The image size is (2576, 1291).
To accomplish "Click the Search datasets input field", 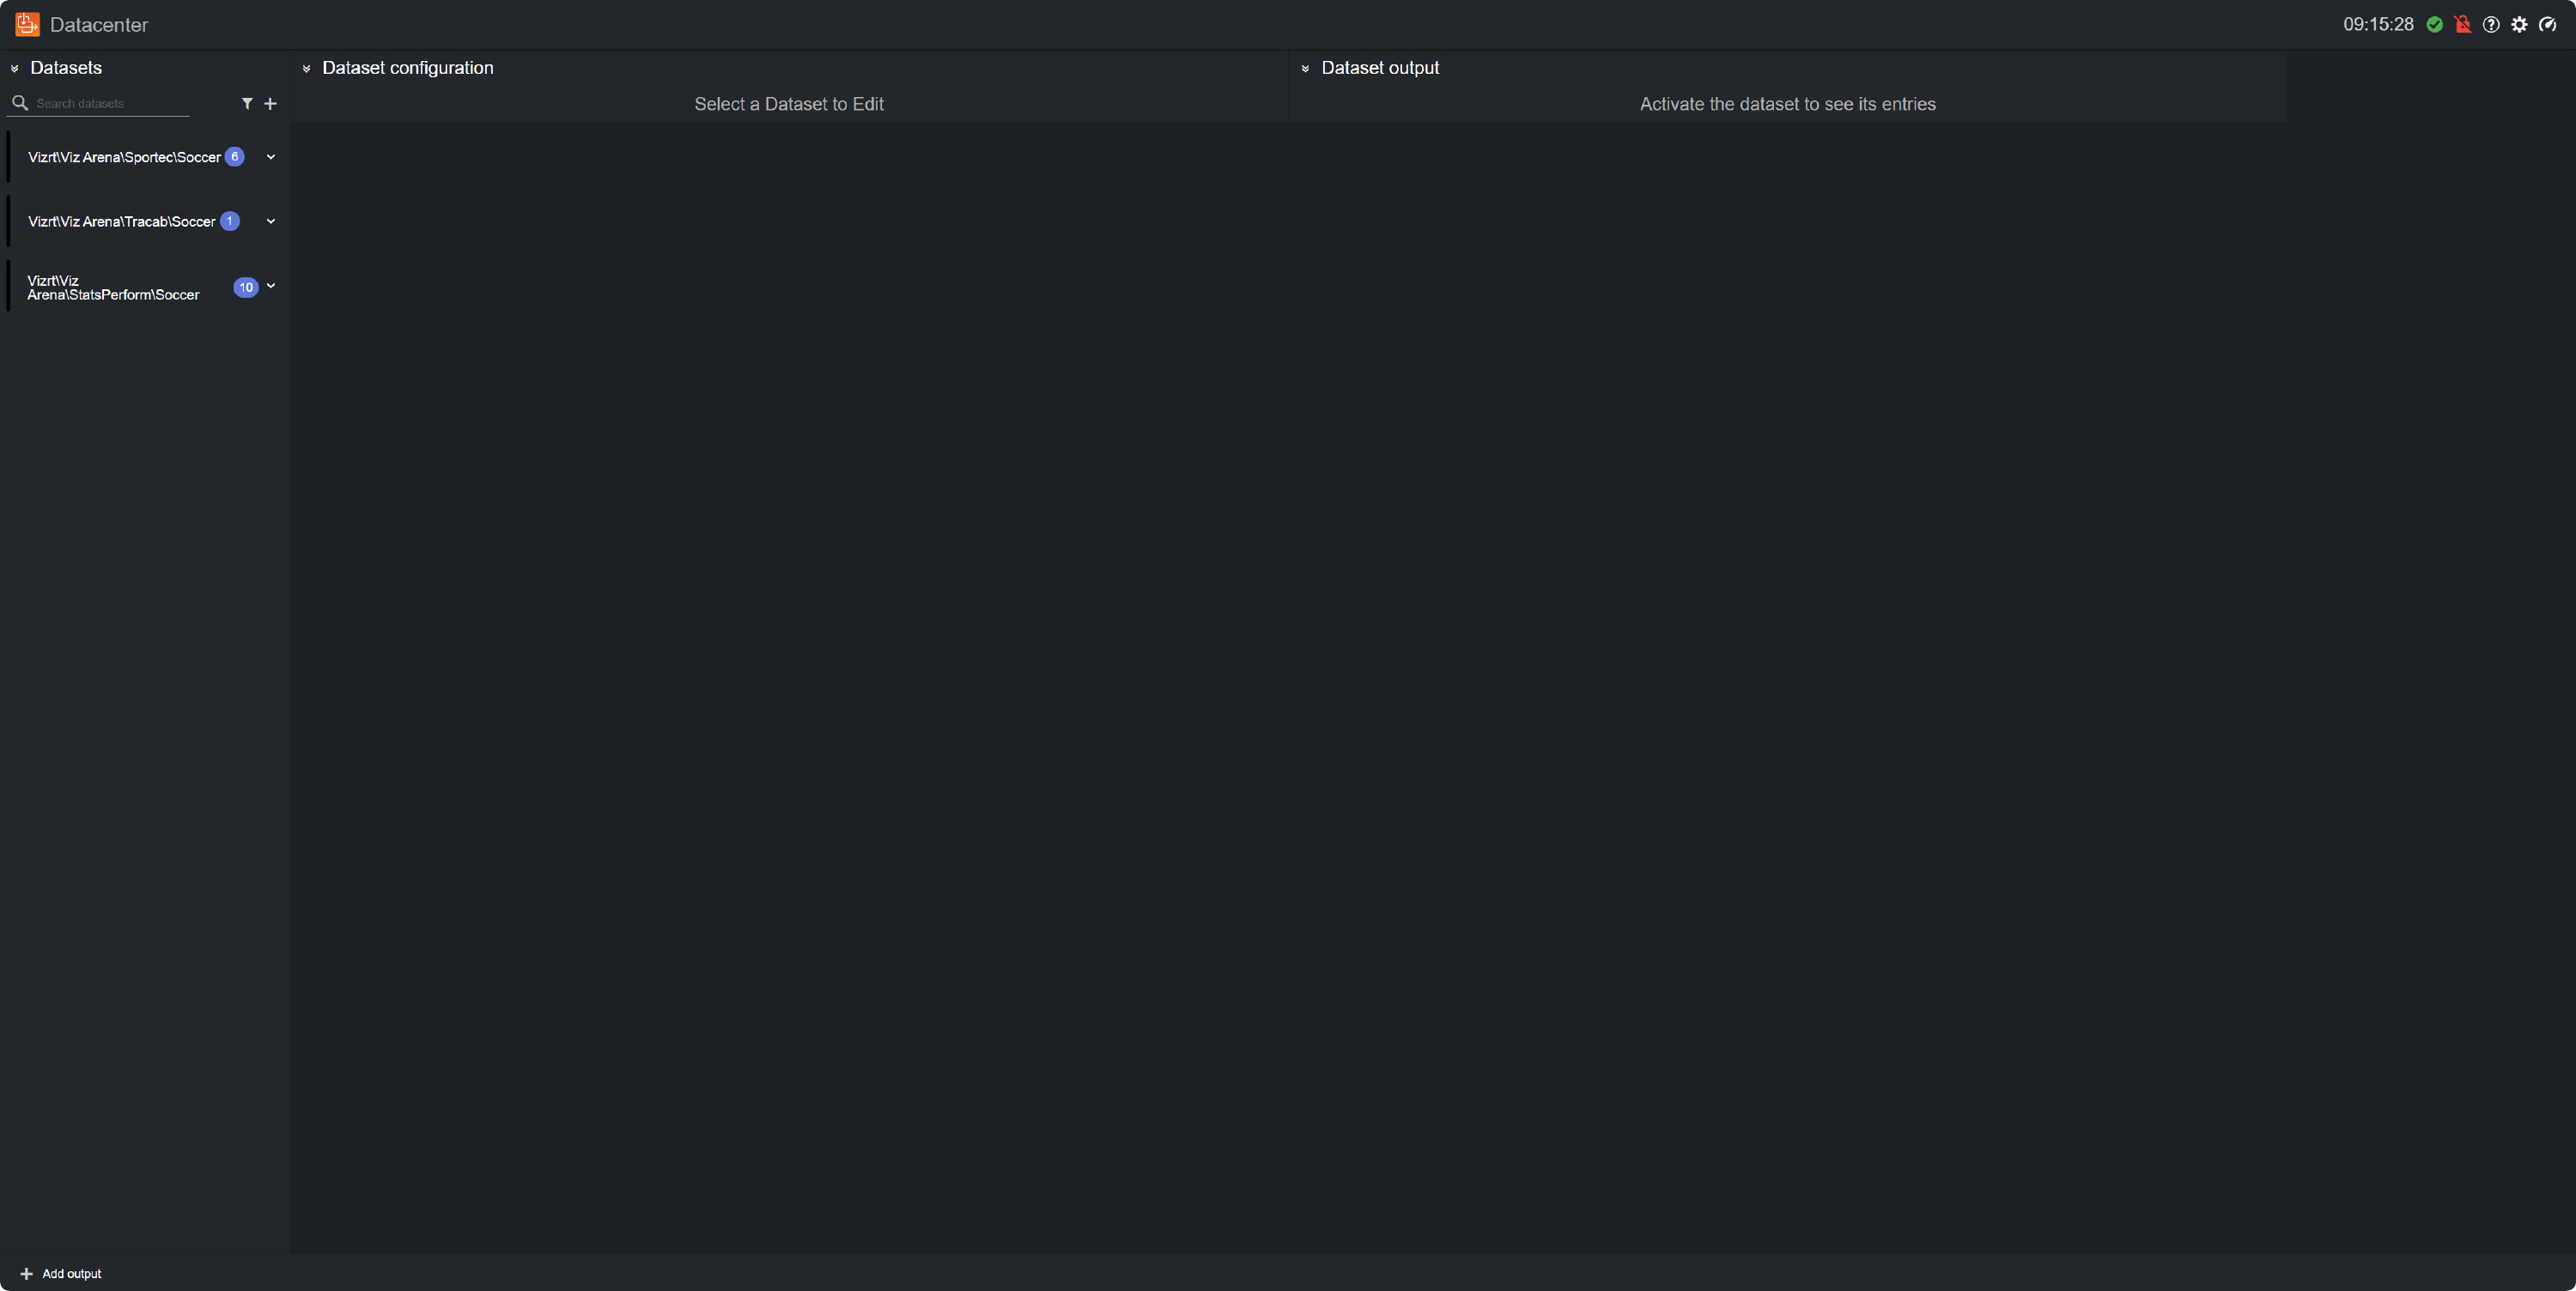I will (110, 102).
